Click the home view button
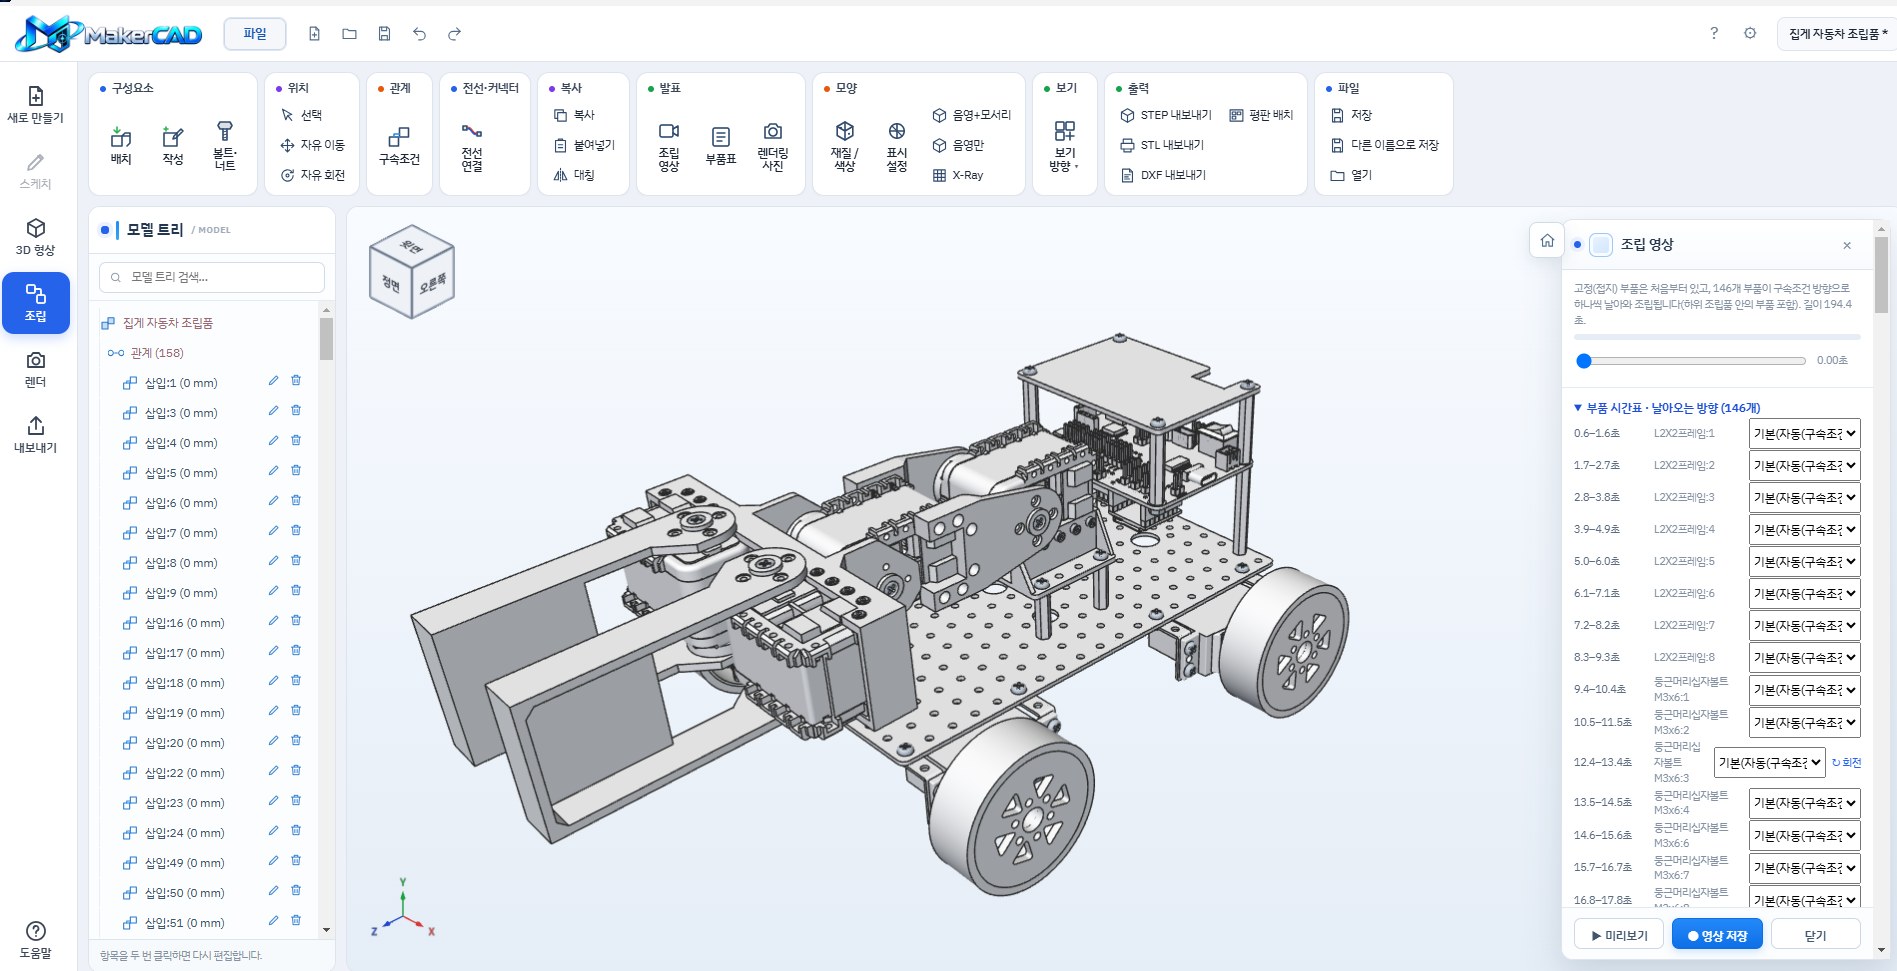Screen dimensions: 1897x971 point(1547,241)
